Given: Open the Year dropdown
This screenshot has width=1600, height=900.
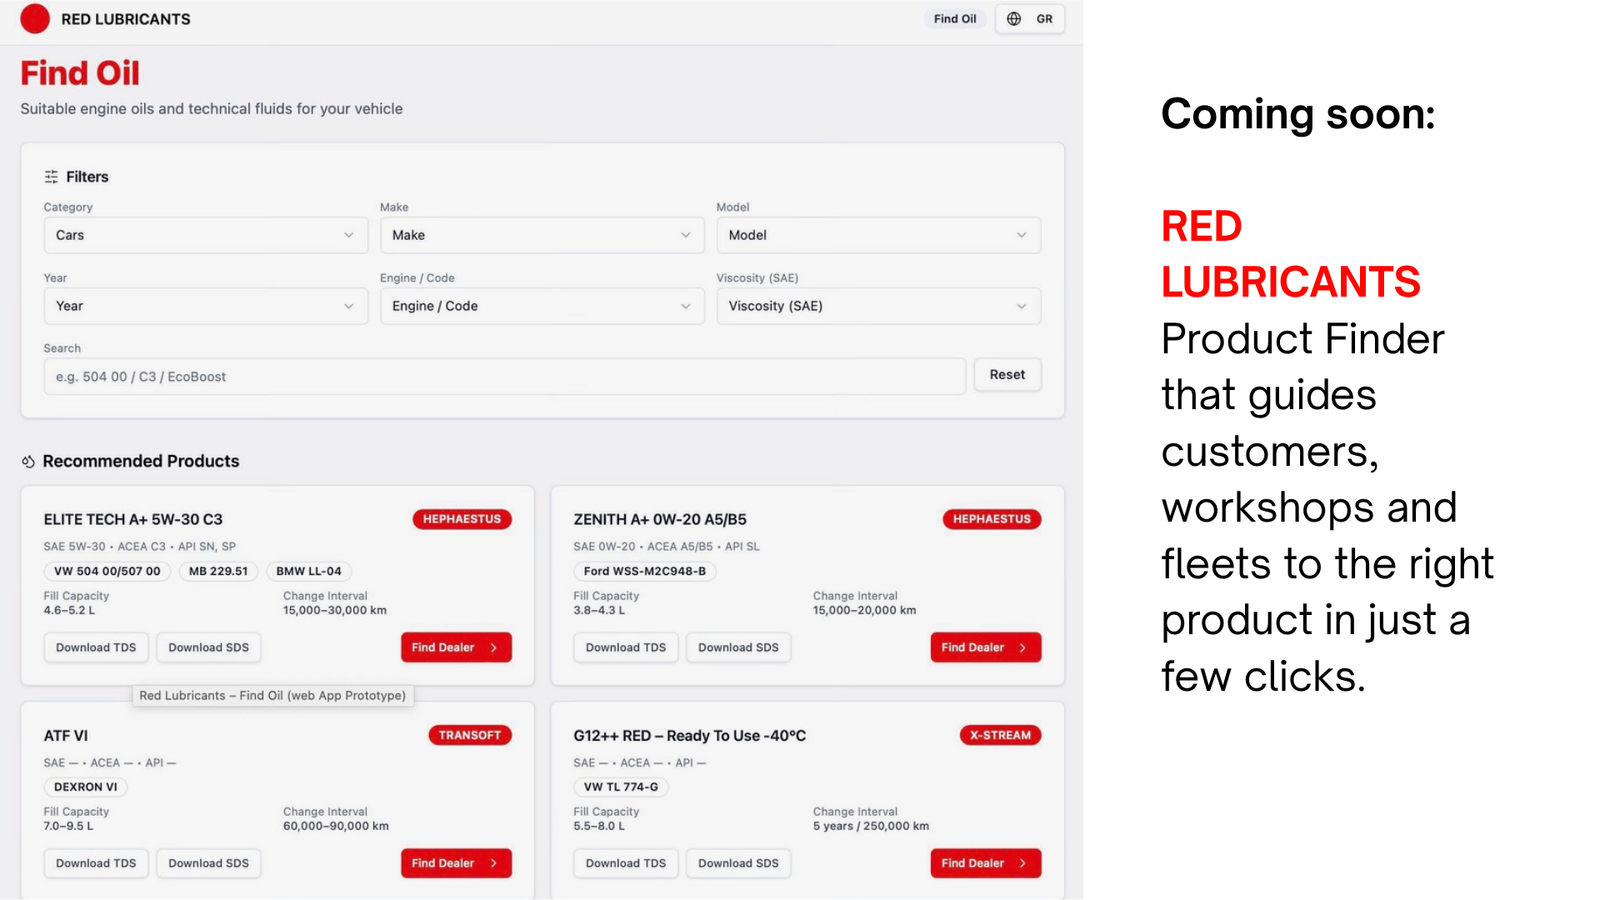Looking at the screenshot, I should (205, 306).
